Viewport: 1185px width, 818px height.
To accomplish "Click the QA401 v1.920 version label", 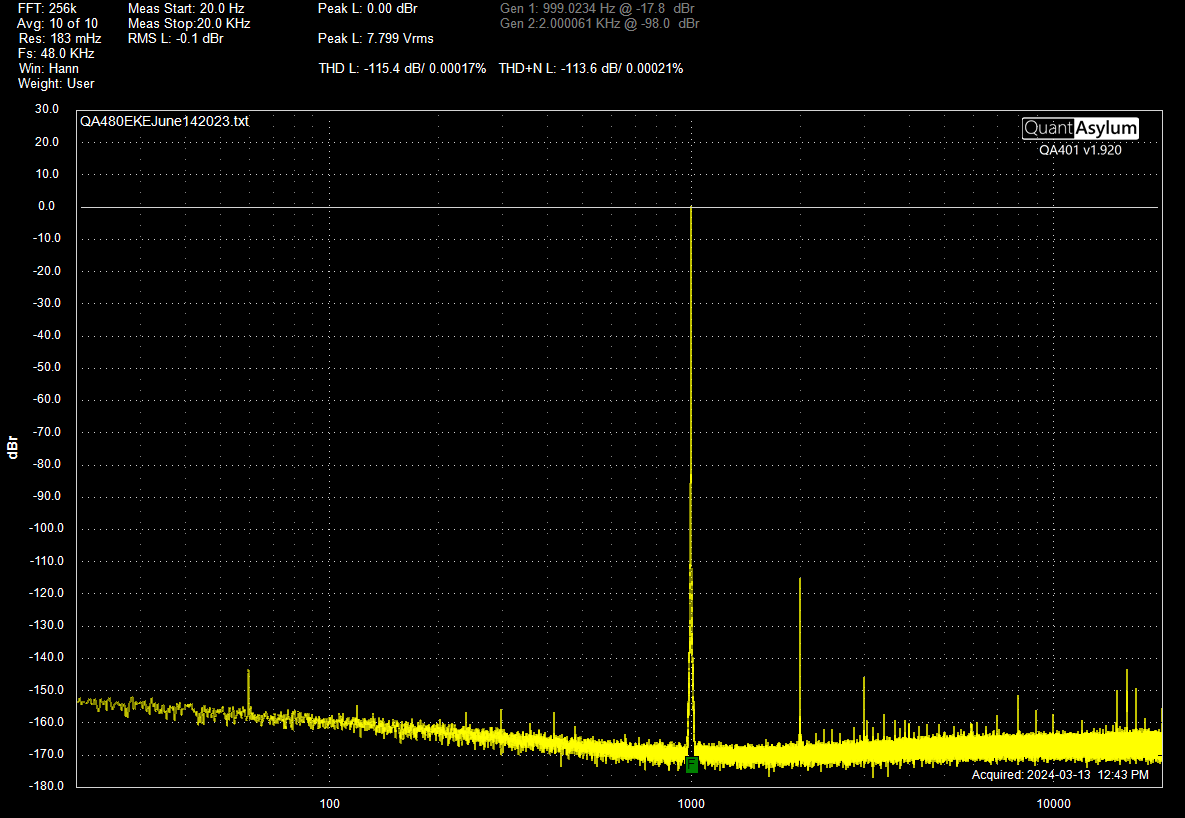I will (1080, 150).
